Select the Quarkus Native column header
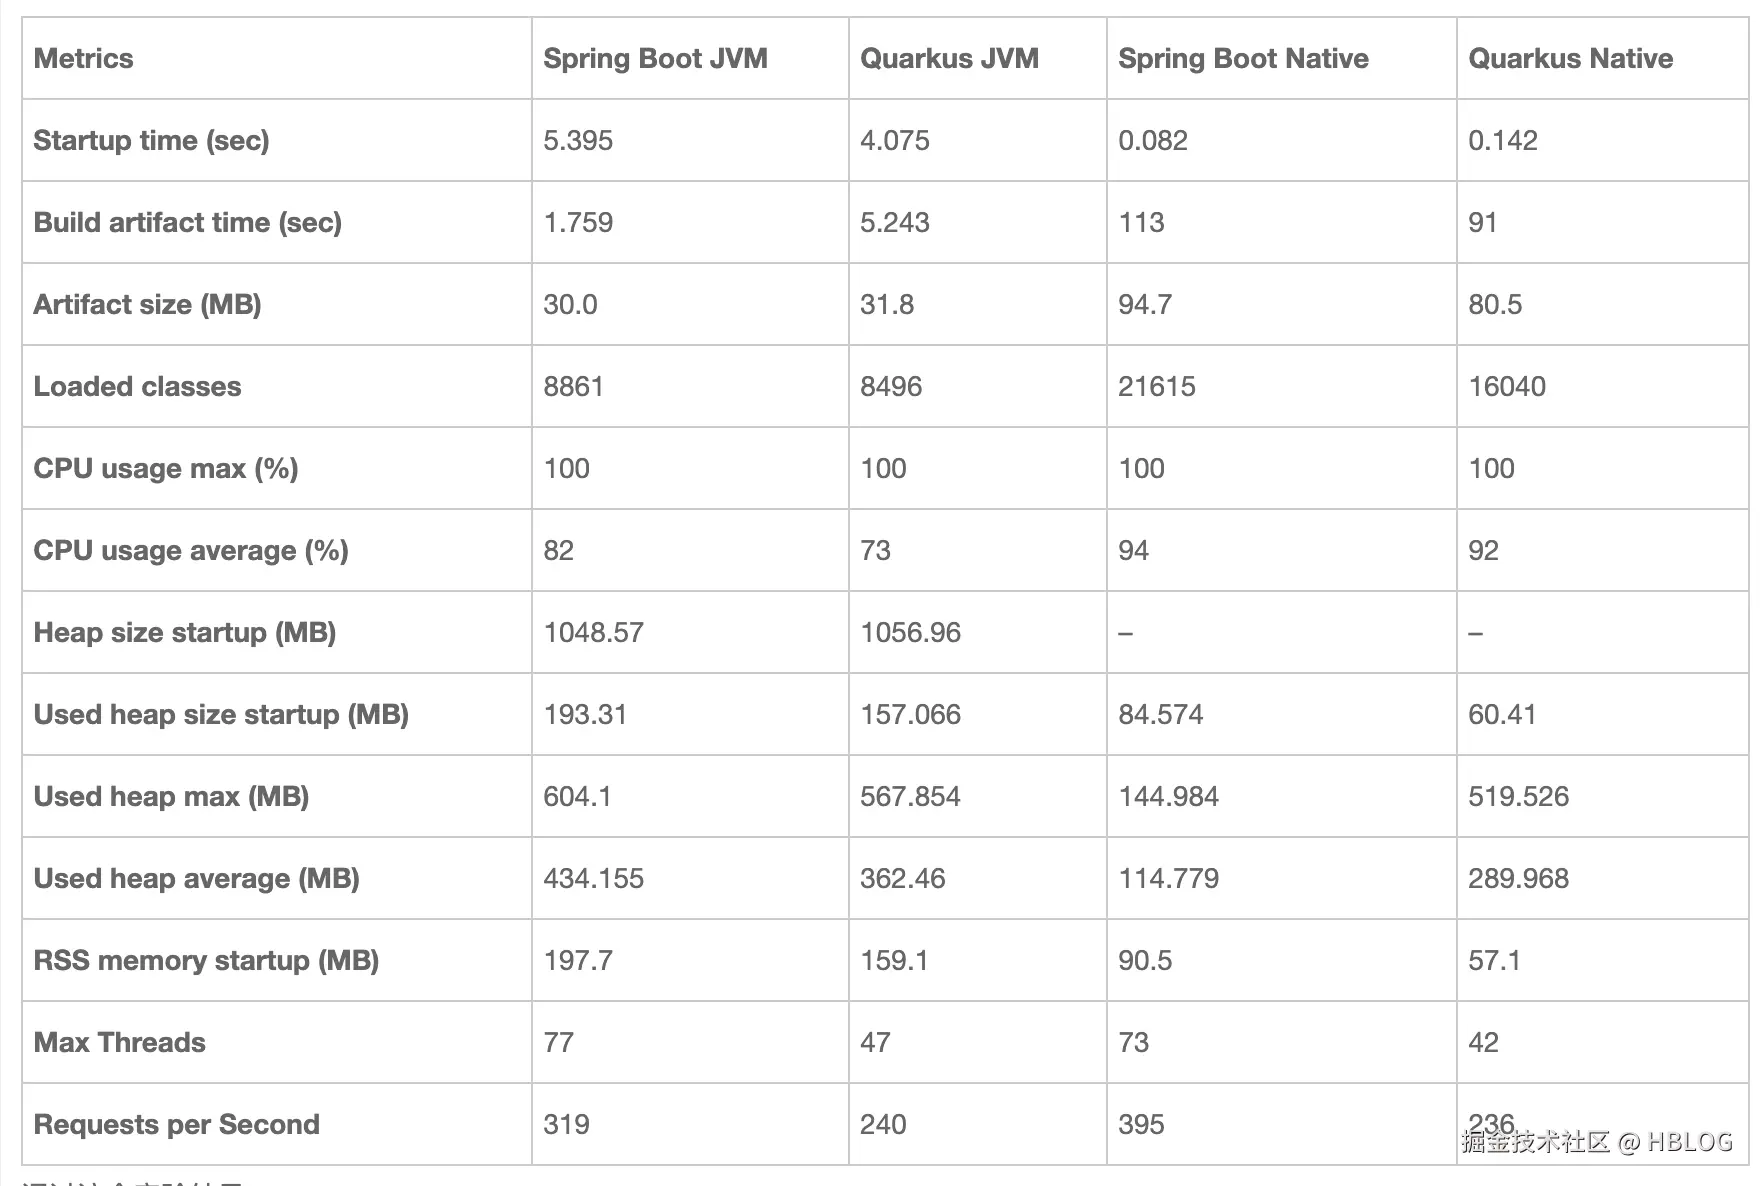This screenshot has height=1186, width=1764. (x=1570, y=59)
